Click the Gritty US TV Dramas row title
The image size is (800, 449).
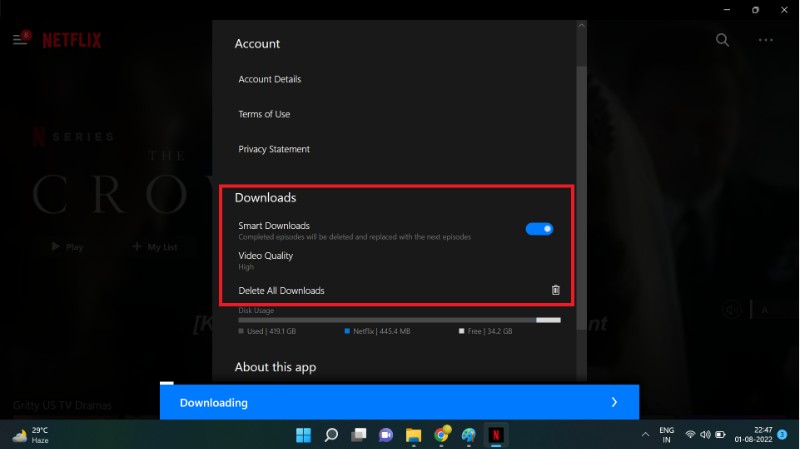click(x=62, y=406)
